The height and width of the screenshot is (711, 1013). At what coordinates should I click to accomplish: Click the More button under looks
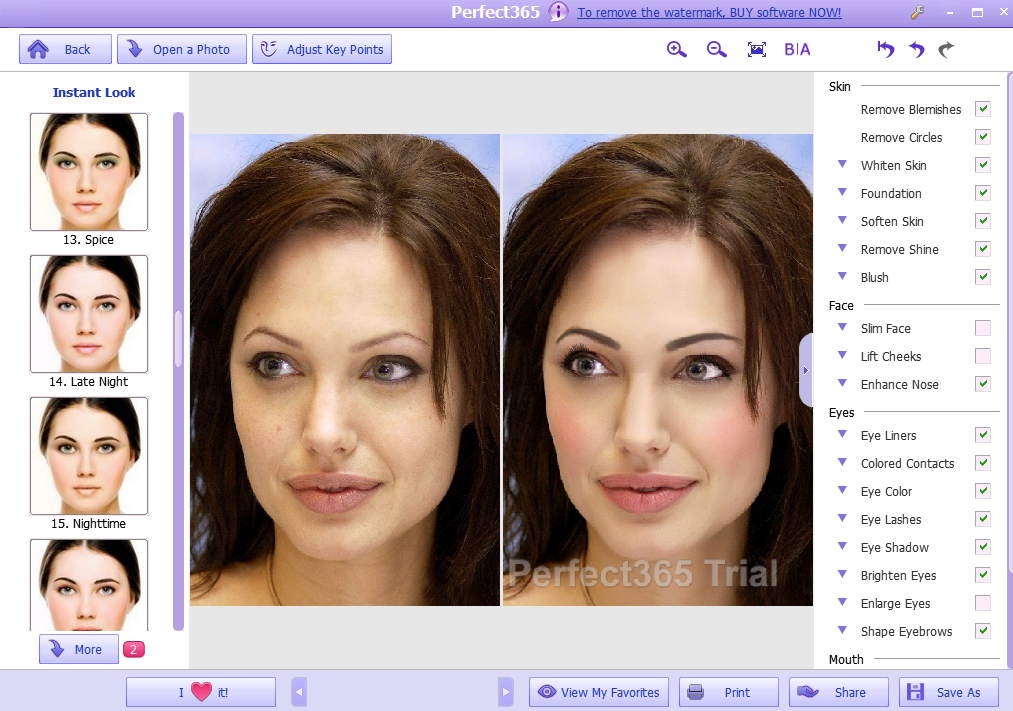79,649
